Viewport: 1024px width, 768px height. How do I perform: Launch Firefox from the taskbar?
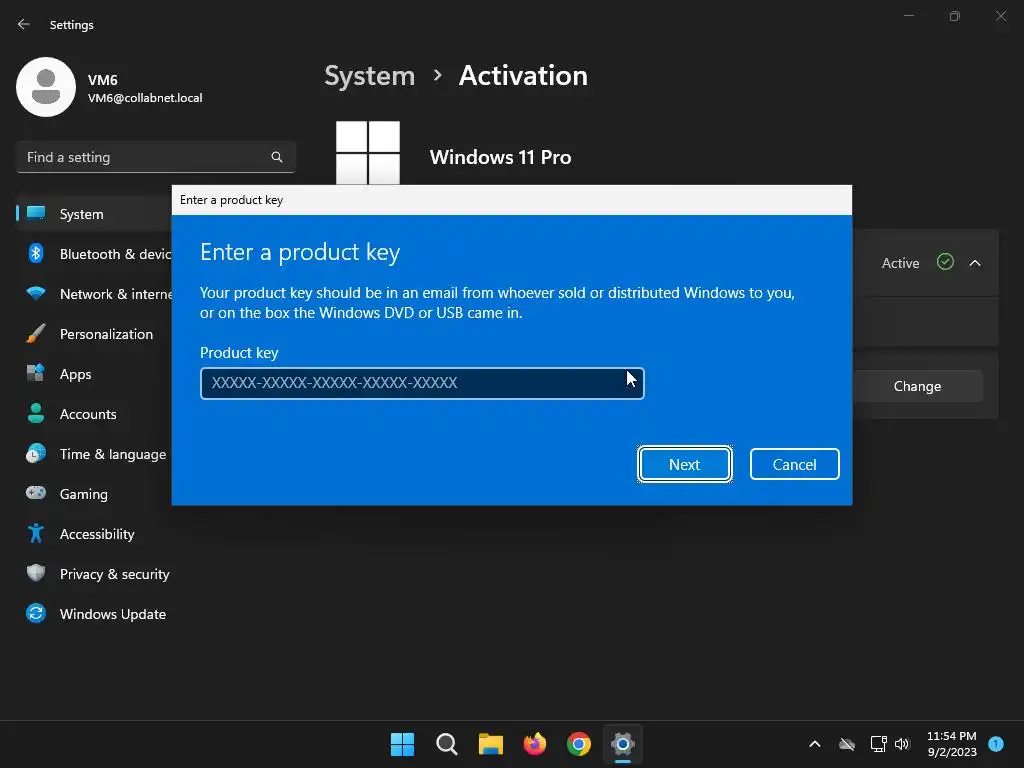(x=535, y=744)
